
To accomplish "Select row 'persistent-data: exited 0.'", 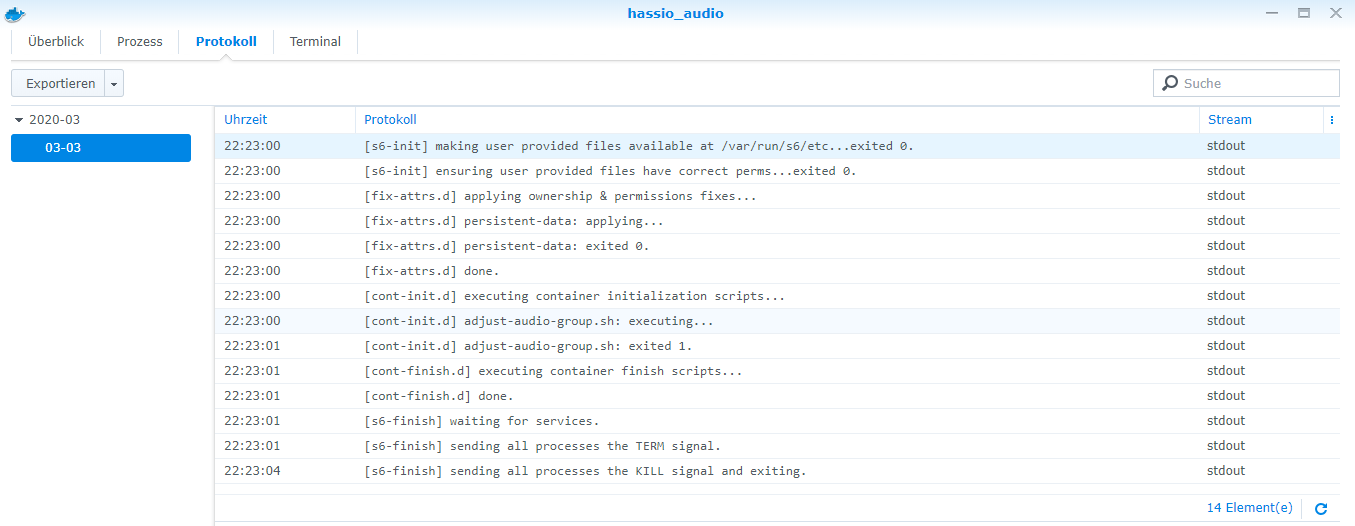I will pyautogui.click(x=777, y=246).
